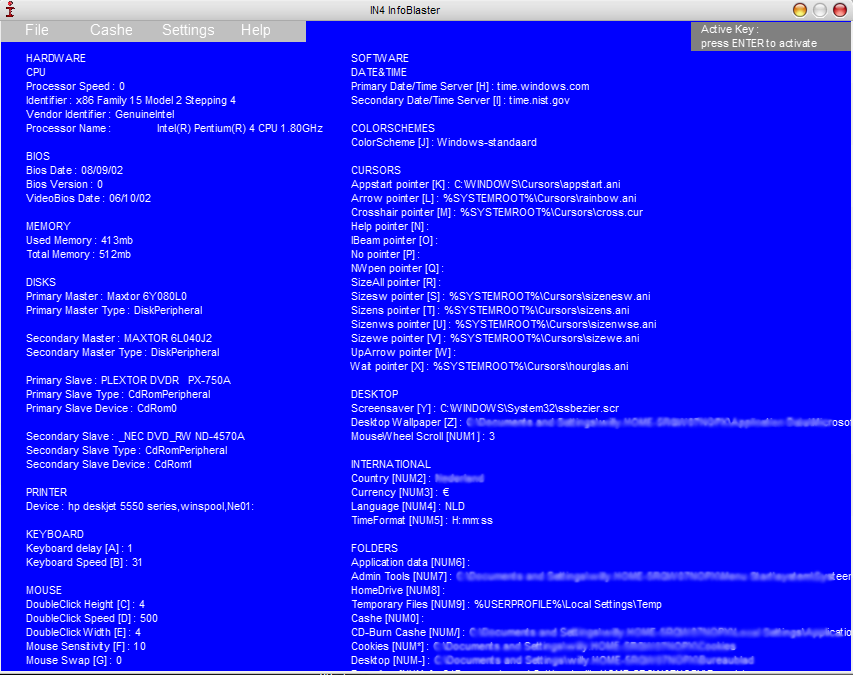The height and width of the screenshot is (675, 853).
Task: Select the Temporary Files [NUM9] entry
Action: coord(506,604)
